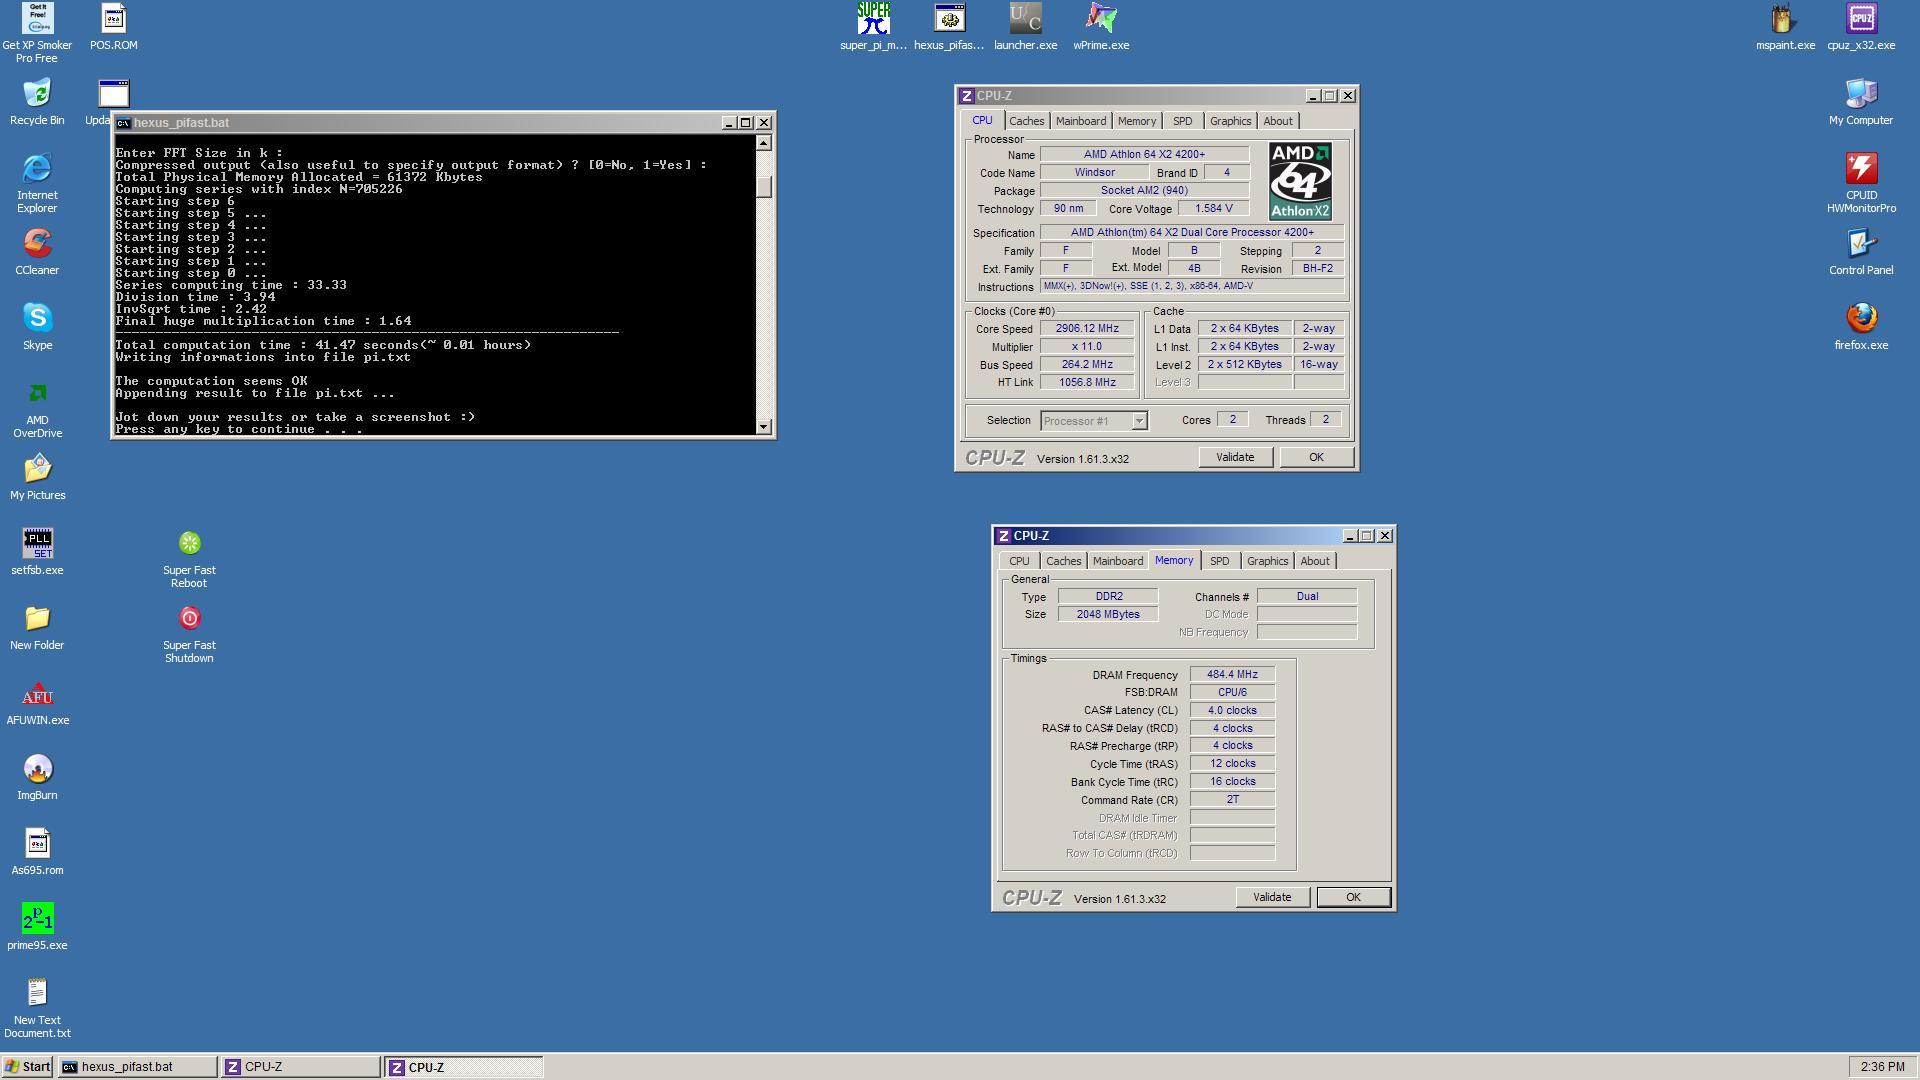This screenshot has width=1920, height=1080.
Task: Open Control Panel desktop shortcut
Action: tap(1861, 252)
